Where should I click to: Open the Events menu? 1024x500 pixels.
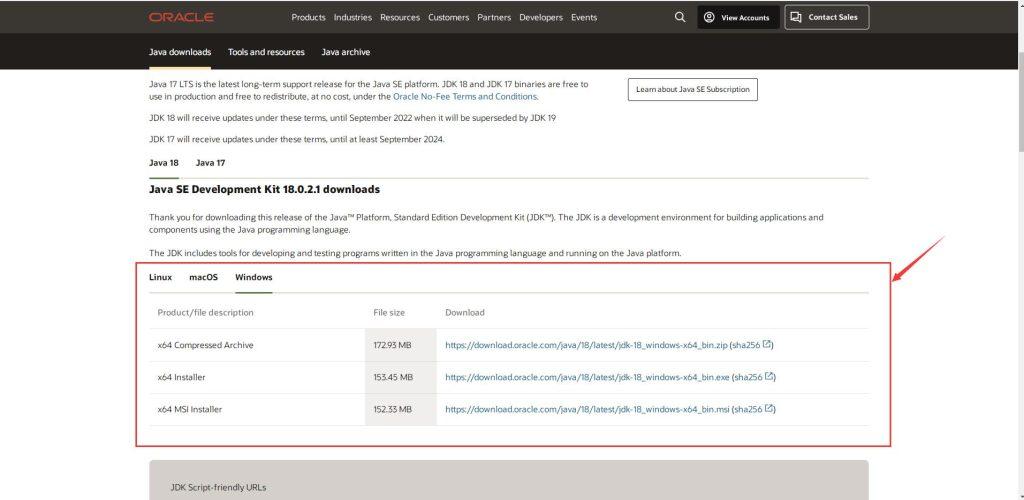(584, 18)
